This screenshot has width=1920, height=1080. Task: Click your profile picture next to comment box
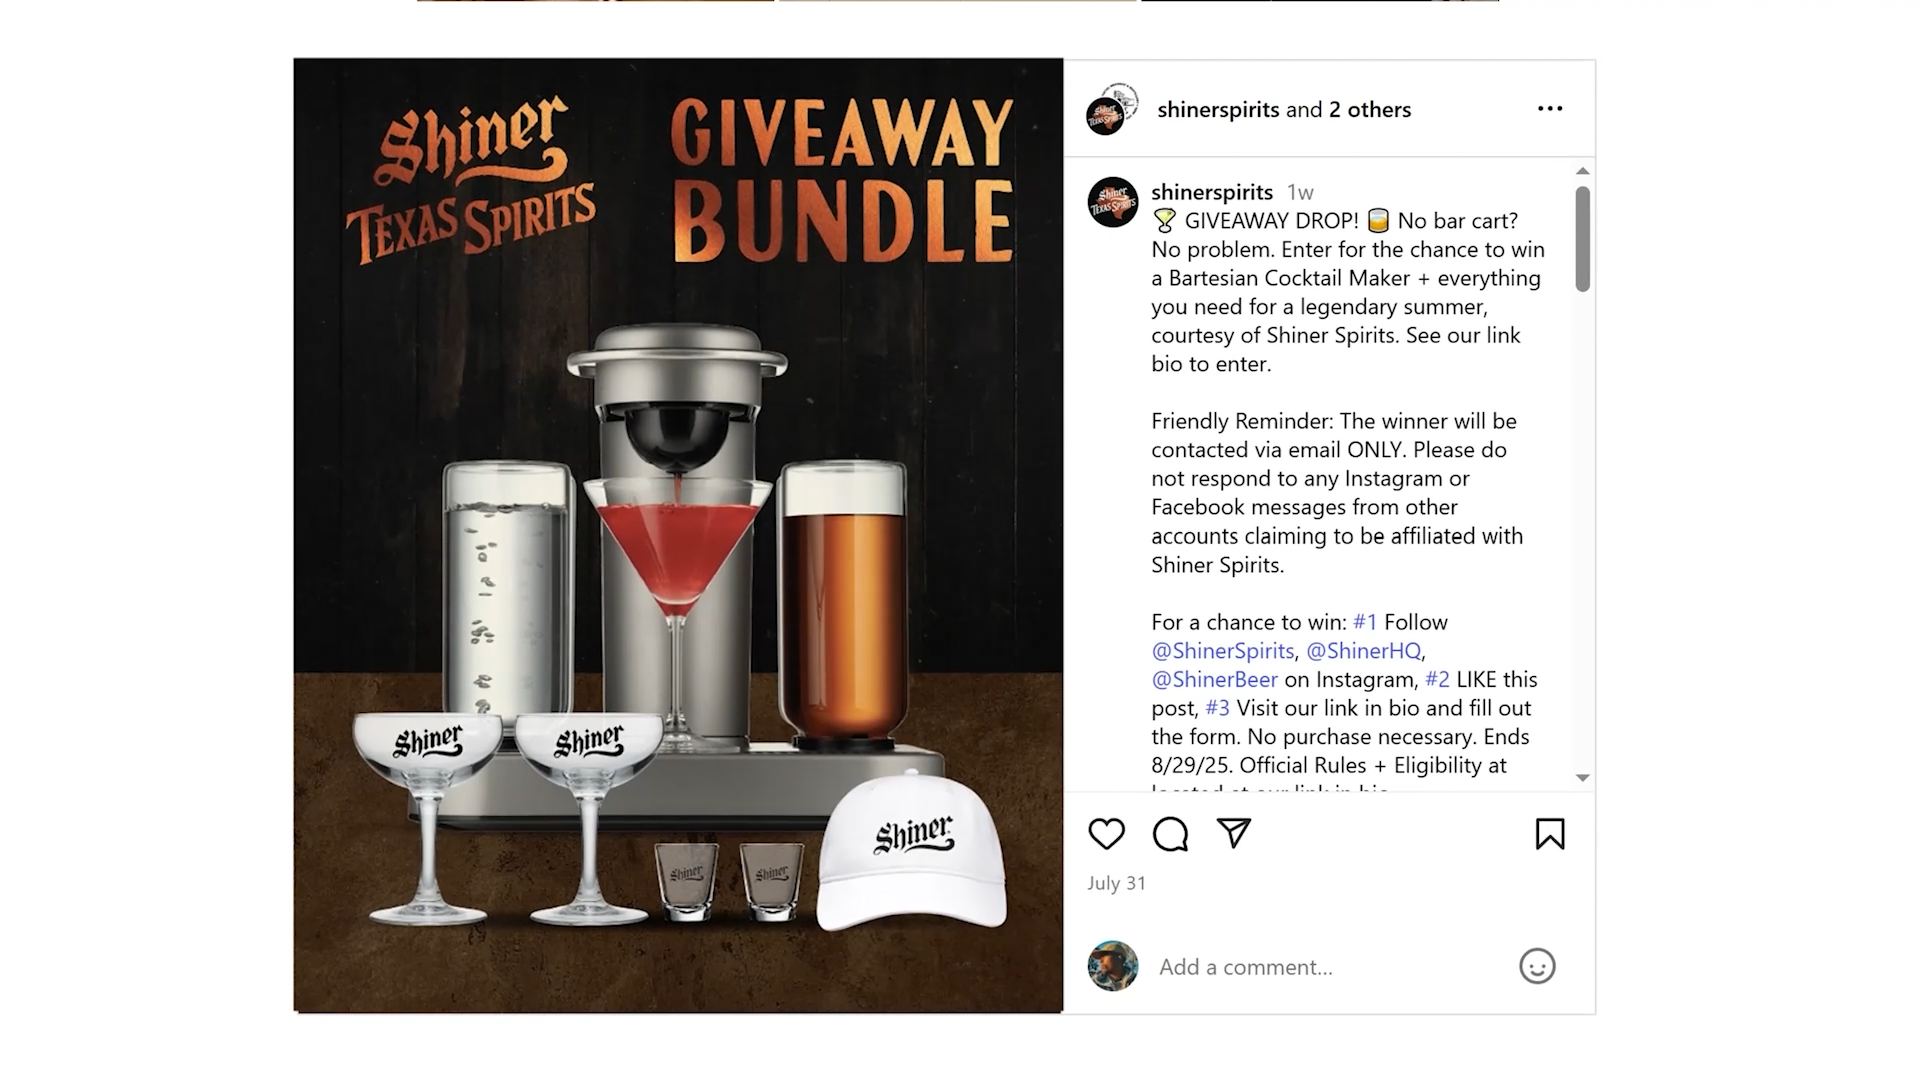(x=1113, y=966)
